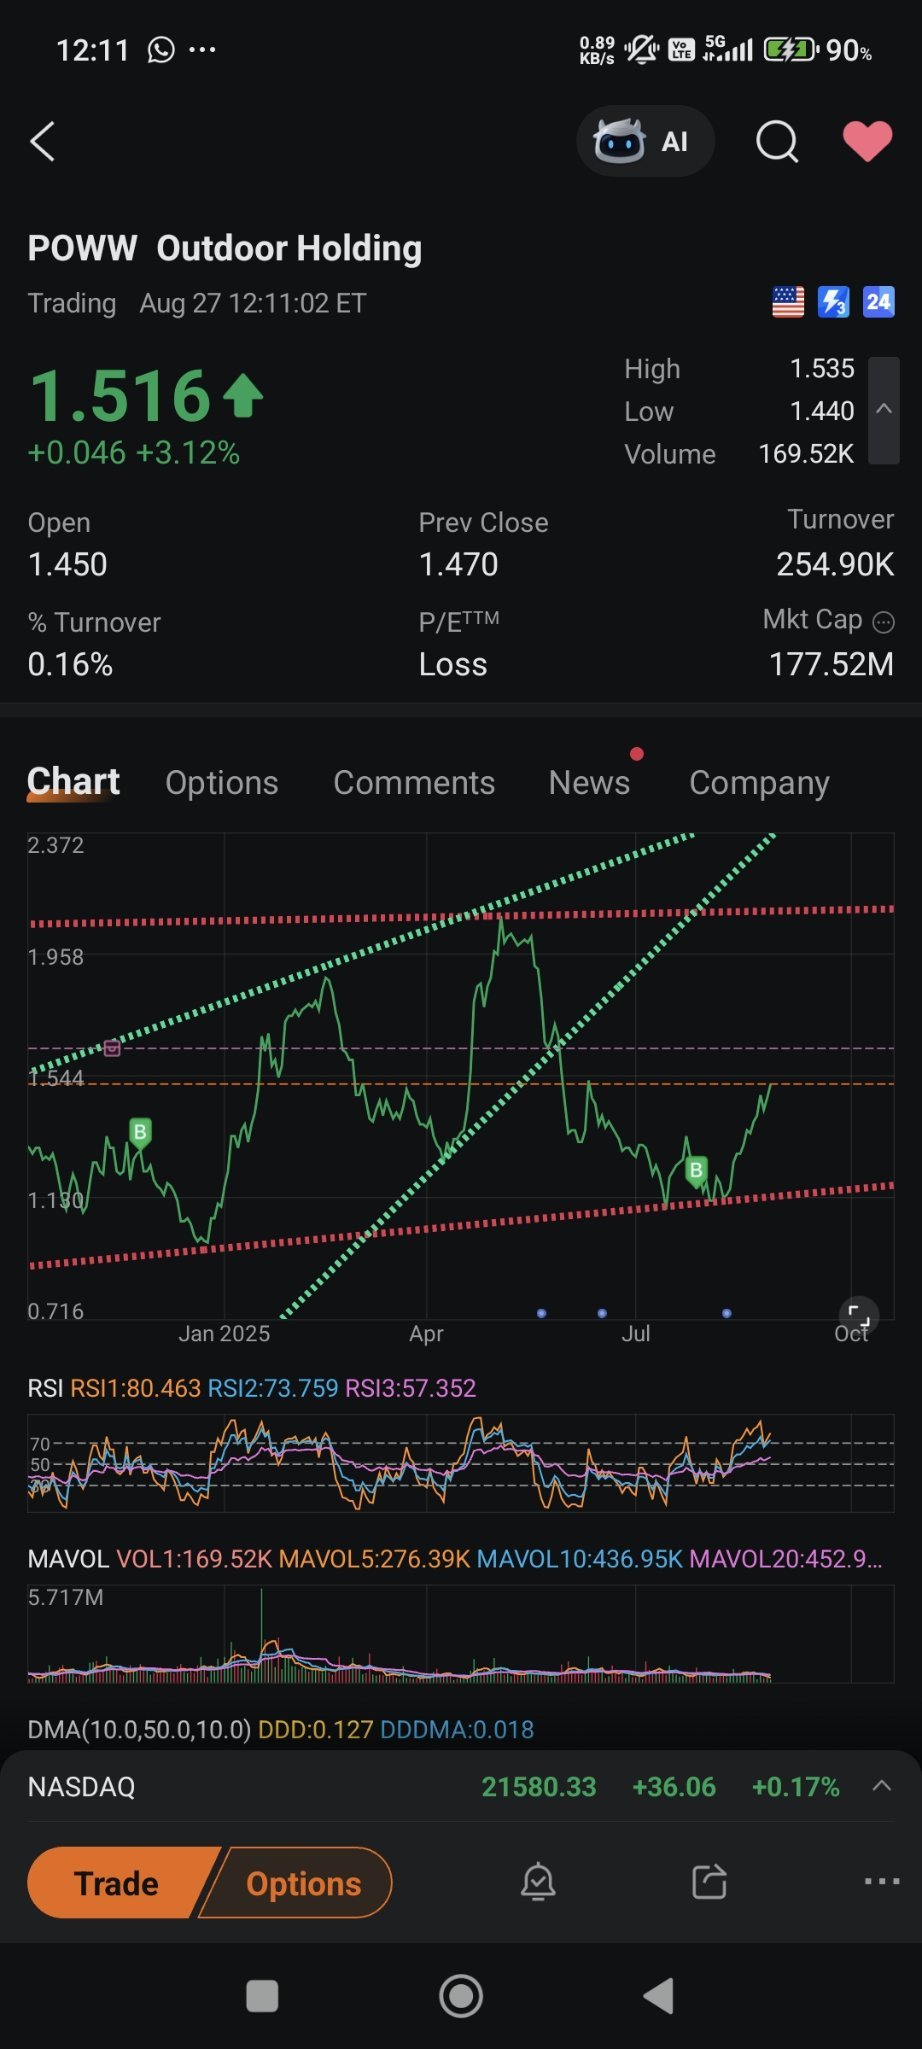The height and width of the screenshot is (2049, 922).
Task: Select the Chart tab
Action: point(73,782)
